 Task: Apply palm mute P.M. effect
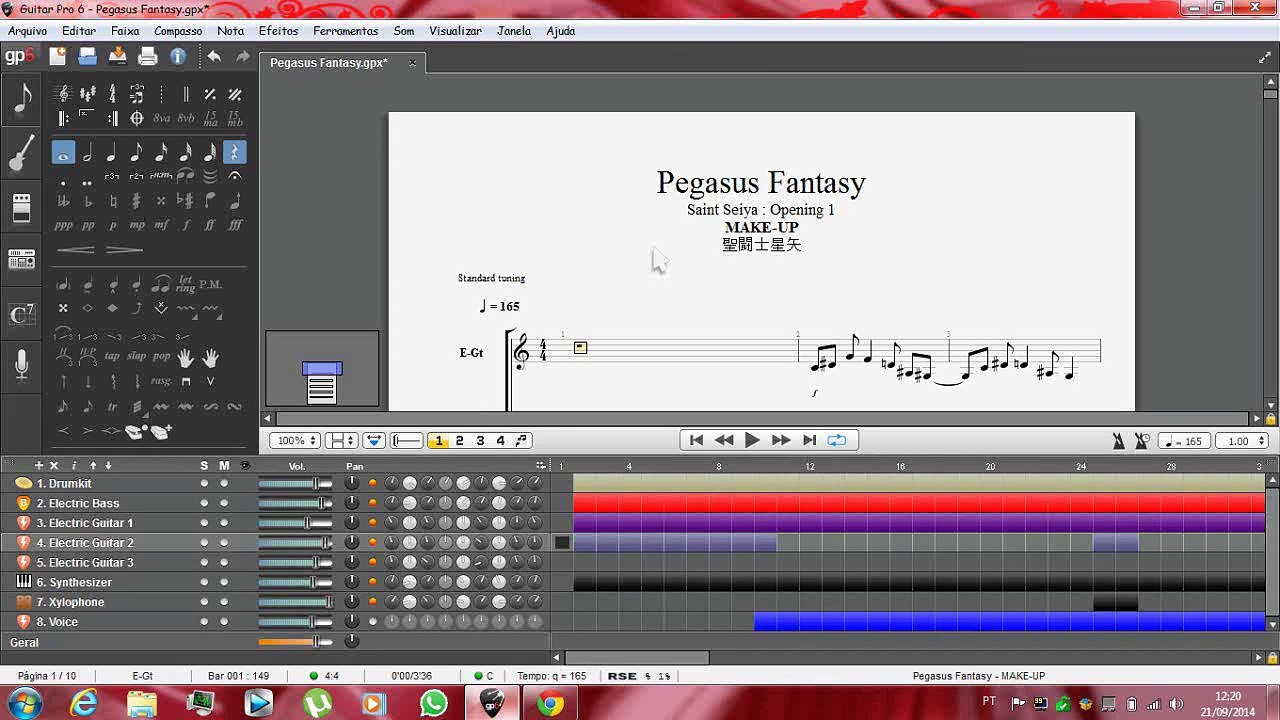[x=210, y=284]
